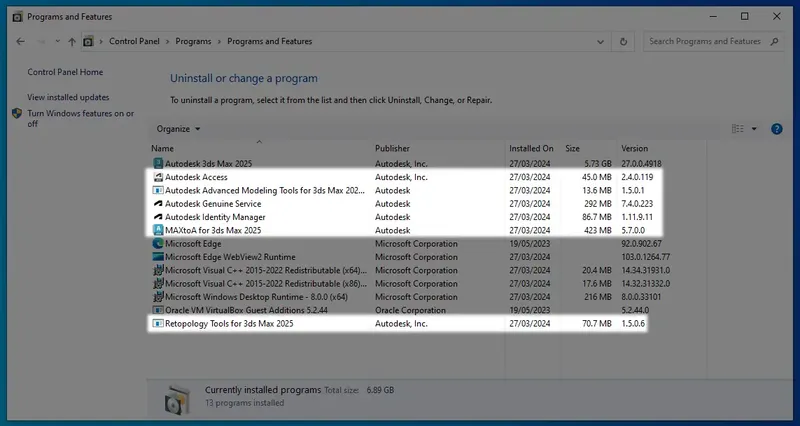This screenshot has width=800, height=426.
Task: Click the MAXtoA for 3ds Max icon
Action: (158, 230)
